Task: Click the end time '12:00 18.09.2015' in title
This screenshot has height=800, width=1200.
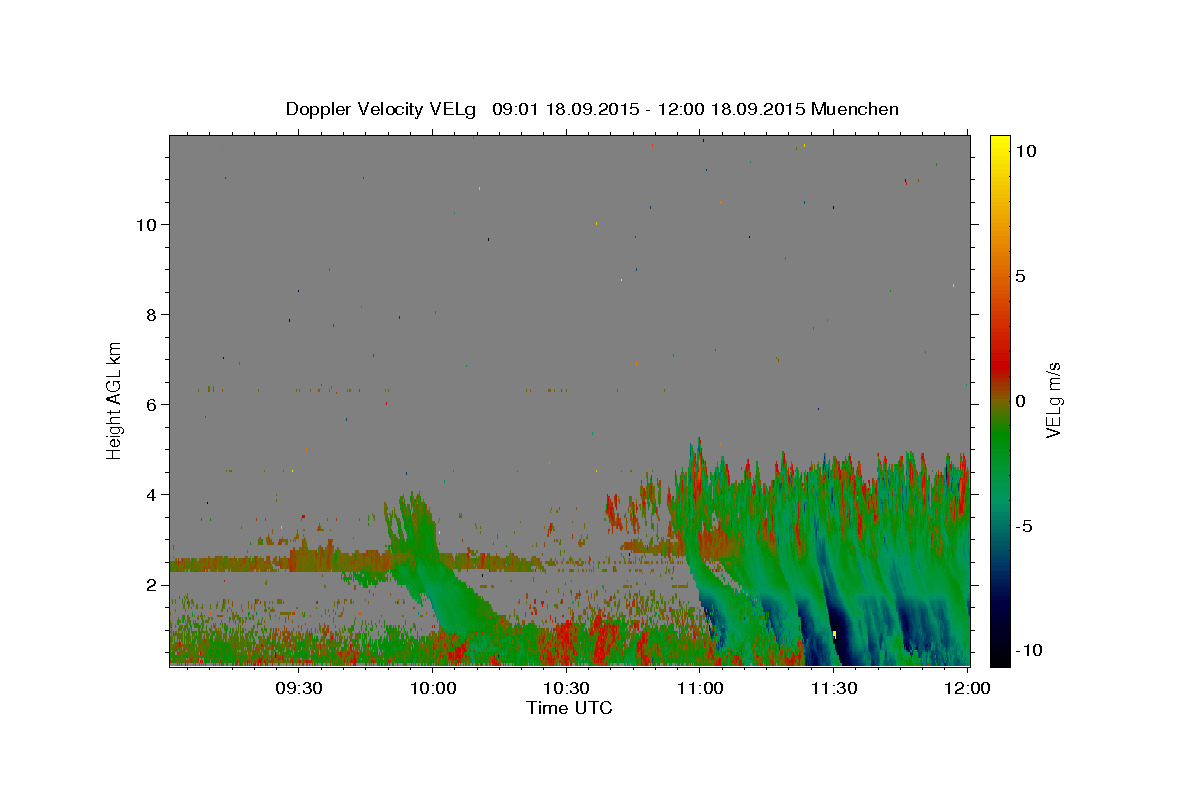Action: [x=729, y=109]
